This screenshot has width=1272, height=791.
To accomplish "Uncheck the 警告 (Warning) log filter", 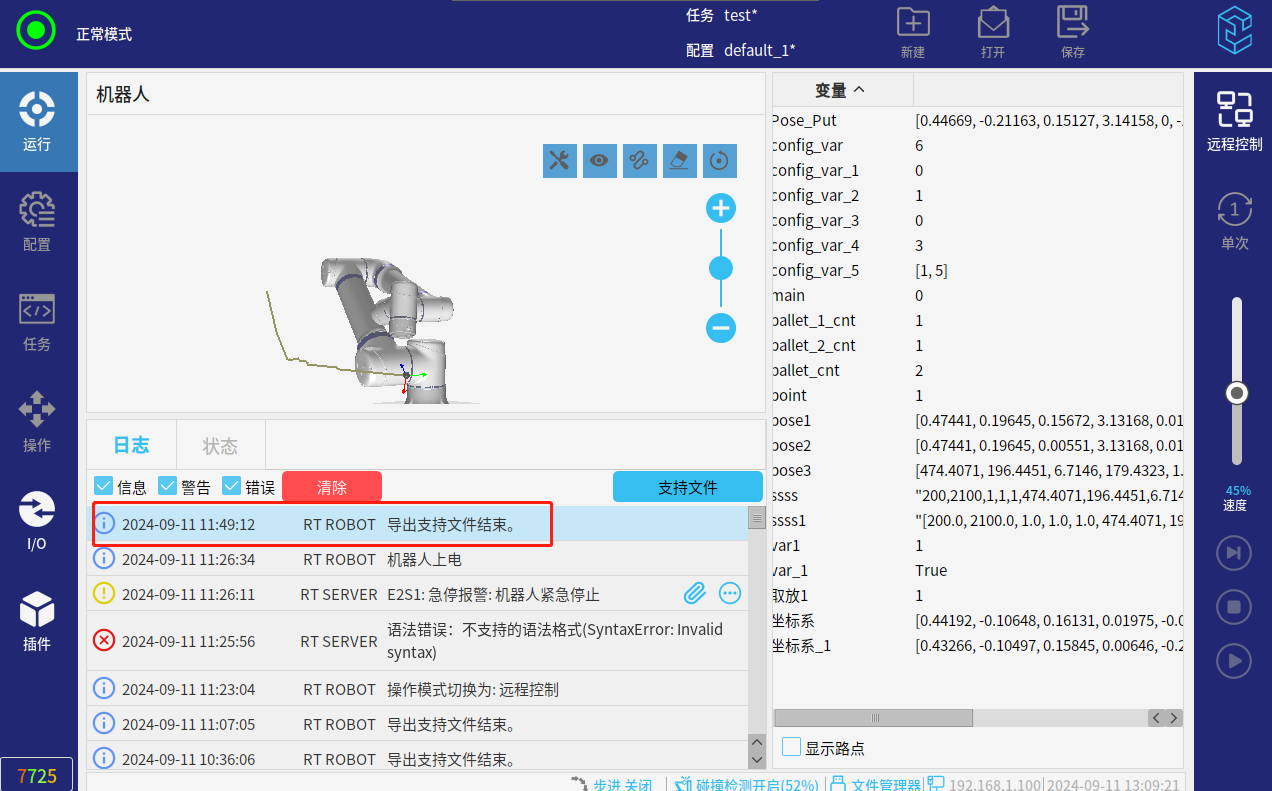I will pos(167,486).
